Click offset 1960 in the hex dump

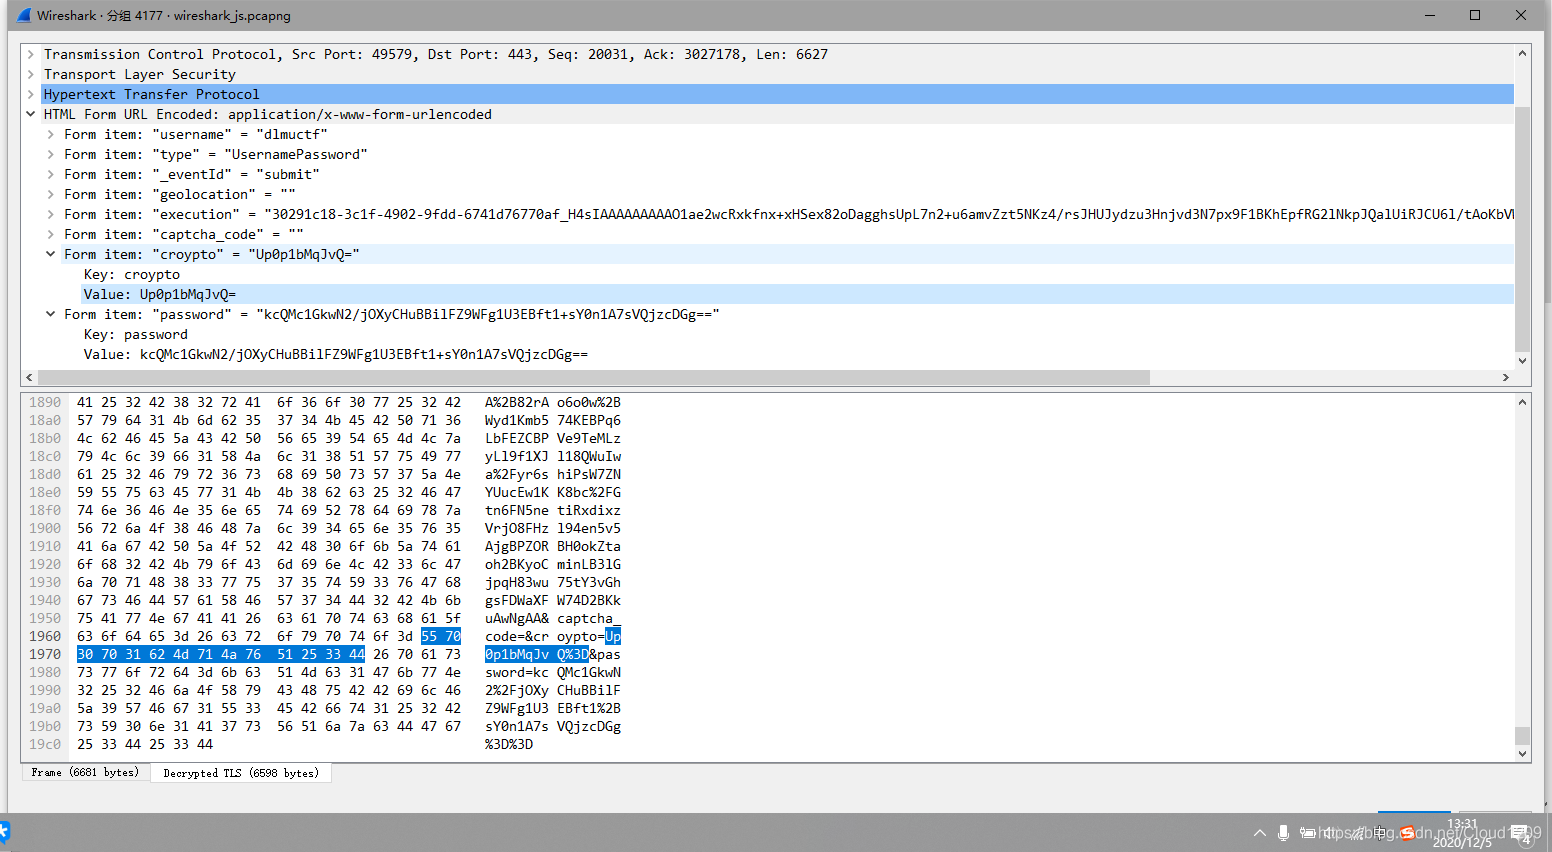pos(45,636)
